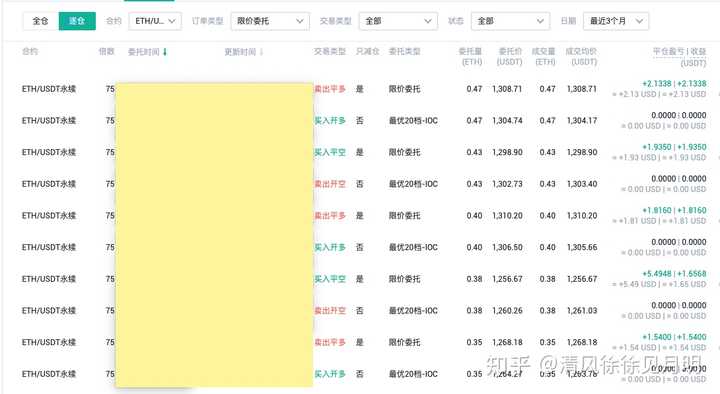Screen dimensions: 720x394
Task: Click the 成交均价 column header
Action: (x=581, y=56)
